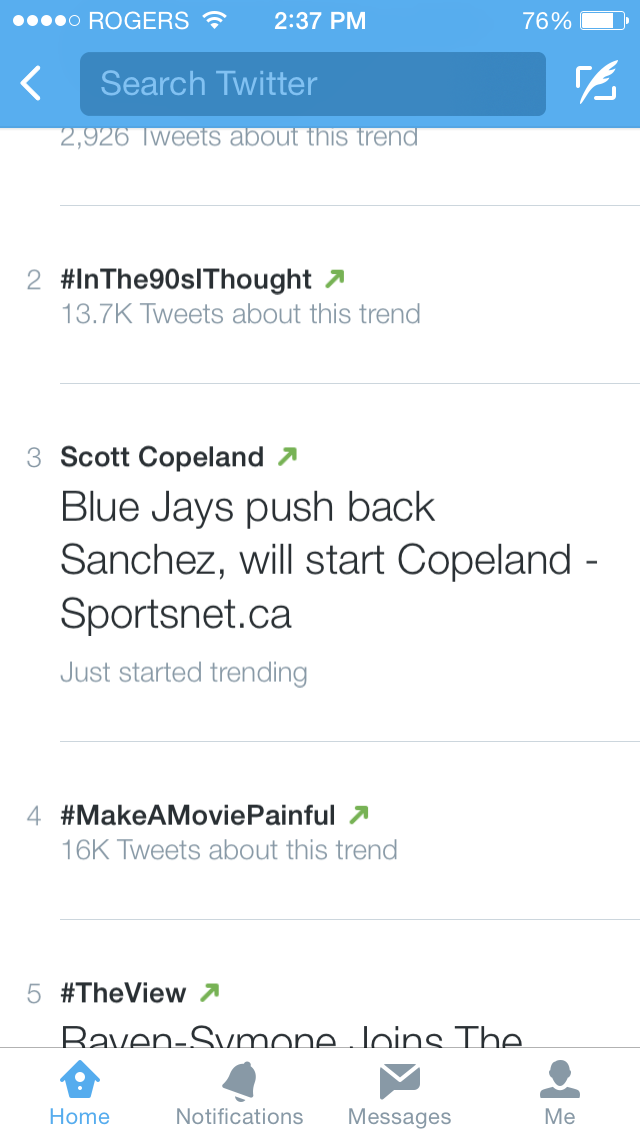This screenshot has height=1136, width=640.
Task: Open the #TheView trend
Action: (123, 993)
